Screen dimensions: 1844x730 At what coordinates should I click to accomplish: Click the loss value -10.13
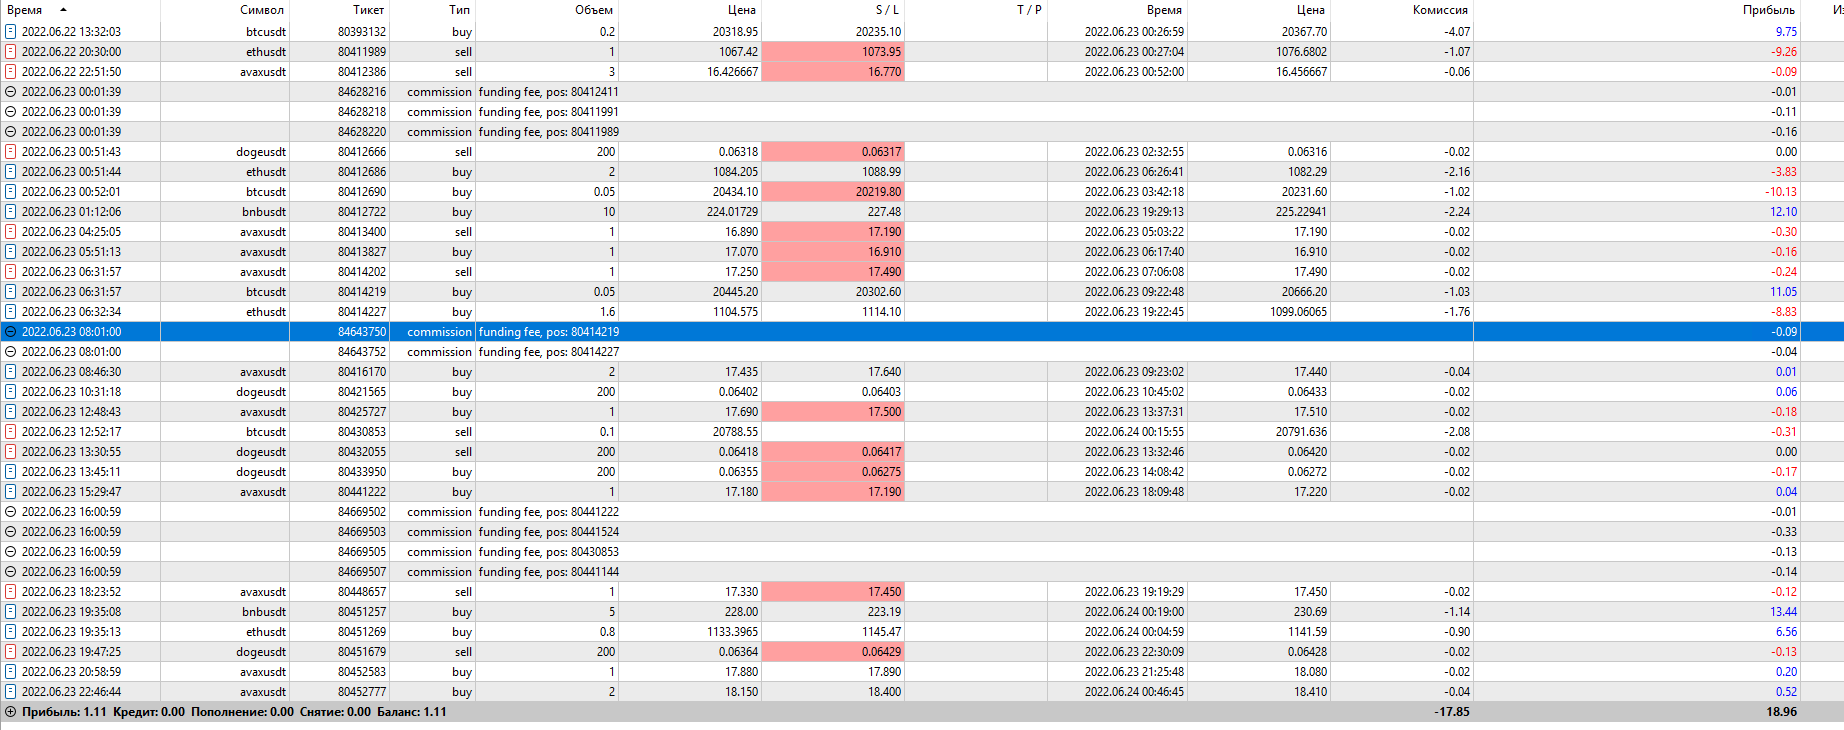pyautogui.click(x=1780, y=192)
